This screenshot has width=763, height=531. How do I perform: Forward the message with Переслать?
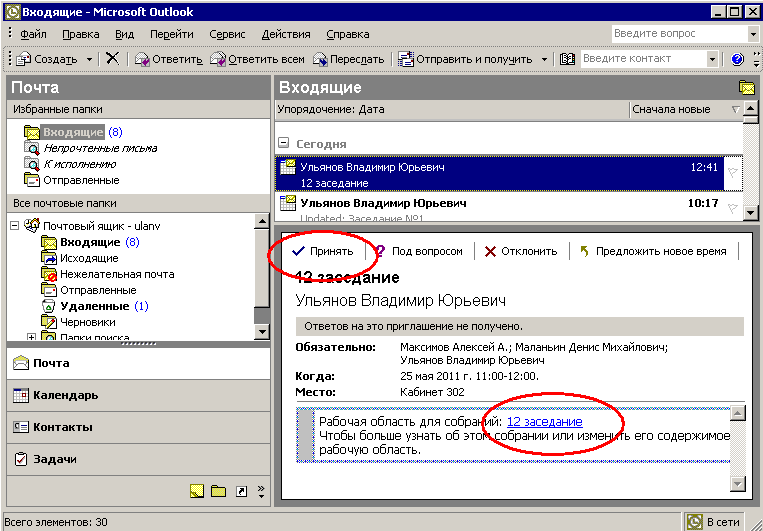point(348,59)
